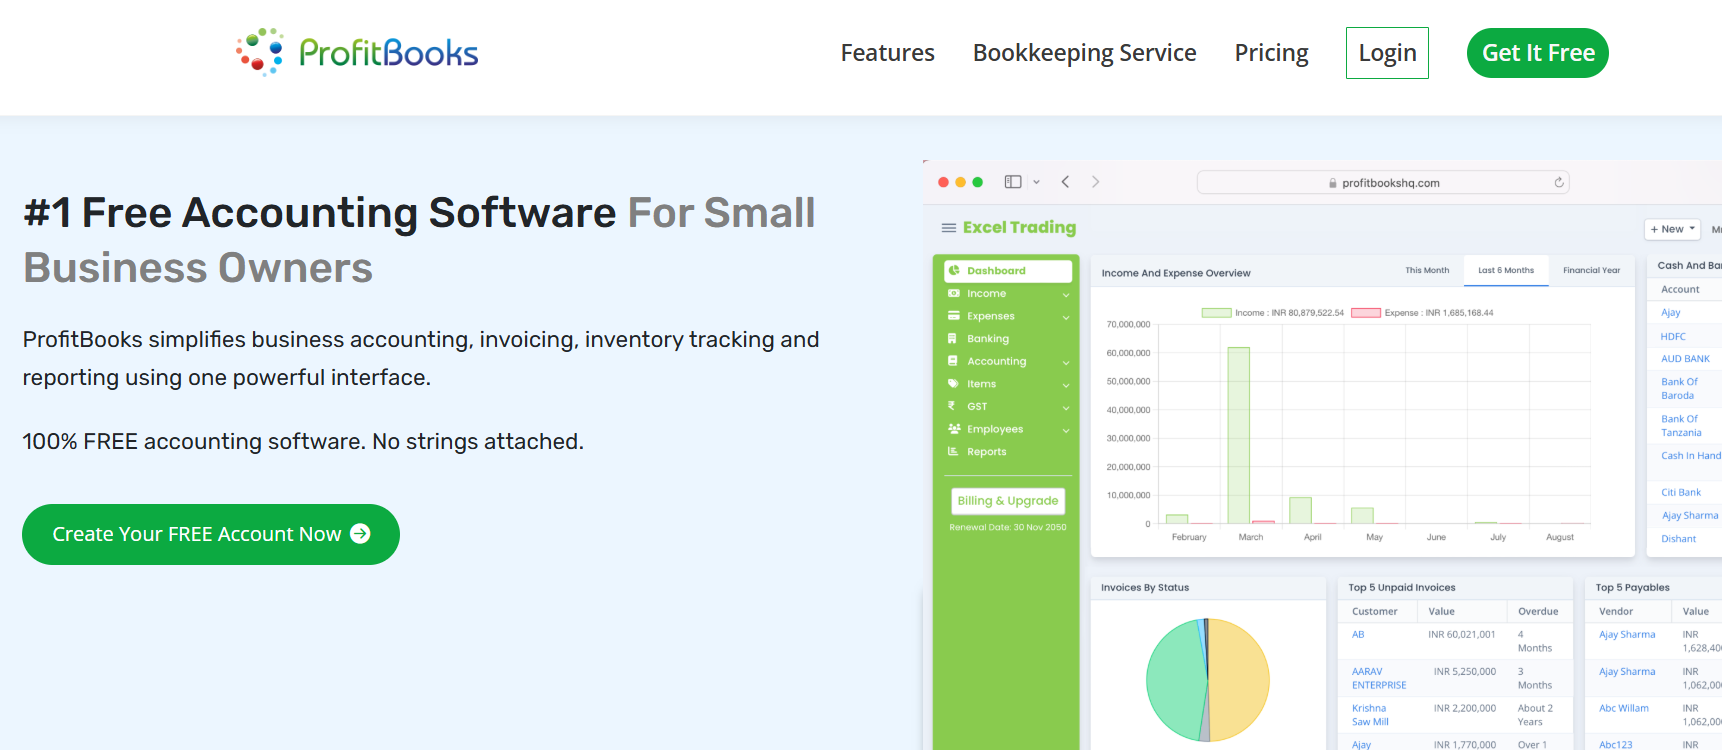Switch to the This Month tab
Screen dimensions: 1722x750
click(x=1427, y=271)
